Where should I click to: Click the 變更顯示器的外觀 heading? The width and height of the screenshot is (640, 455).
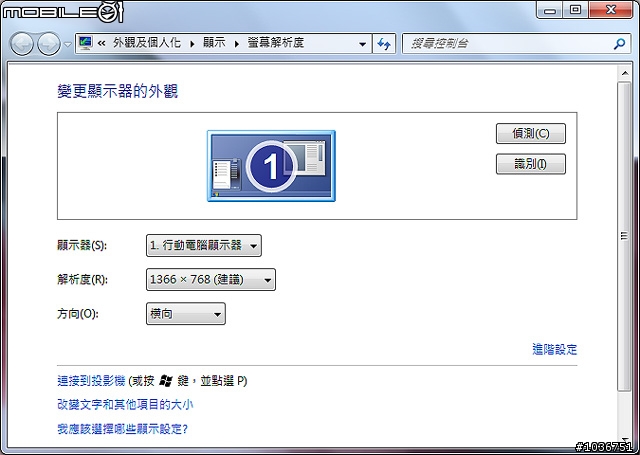[118, 91]
